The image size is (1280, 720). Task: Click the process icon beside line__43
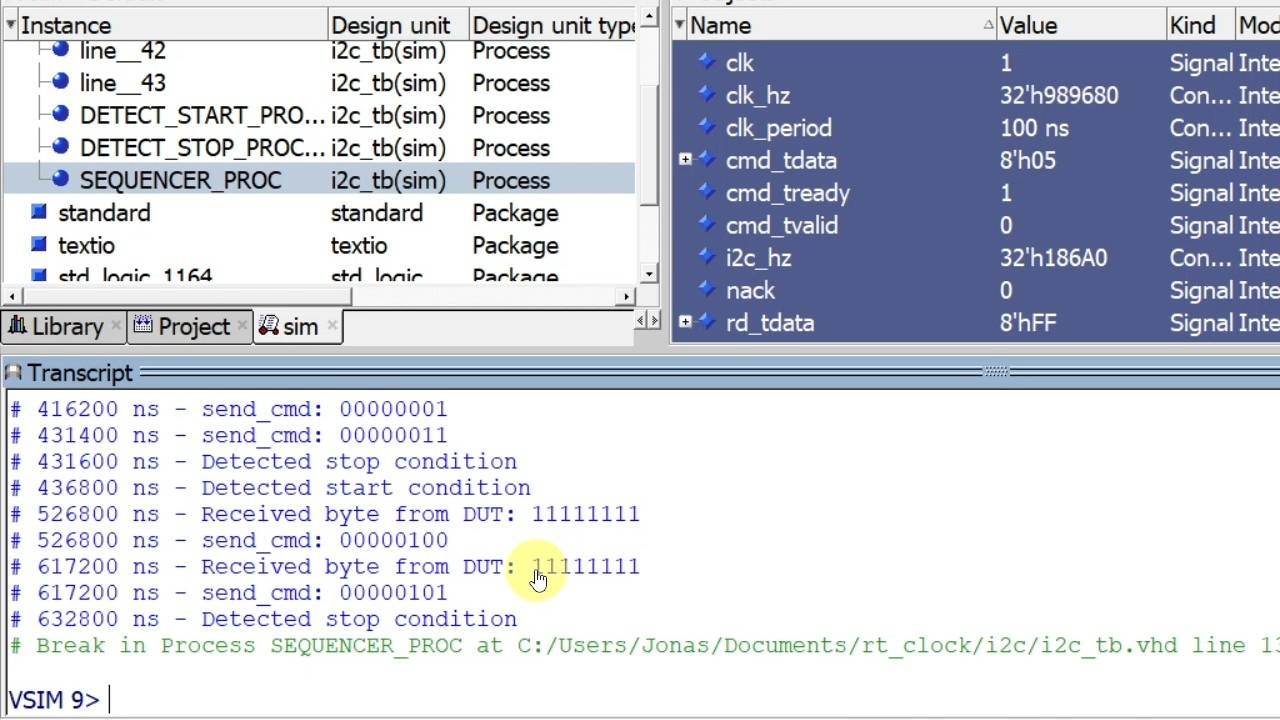coord(60,82)
